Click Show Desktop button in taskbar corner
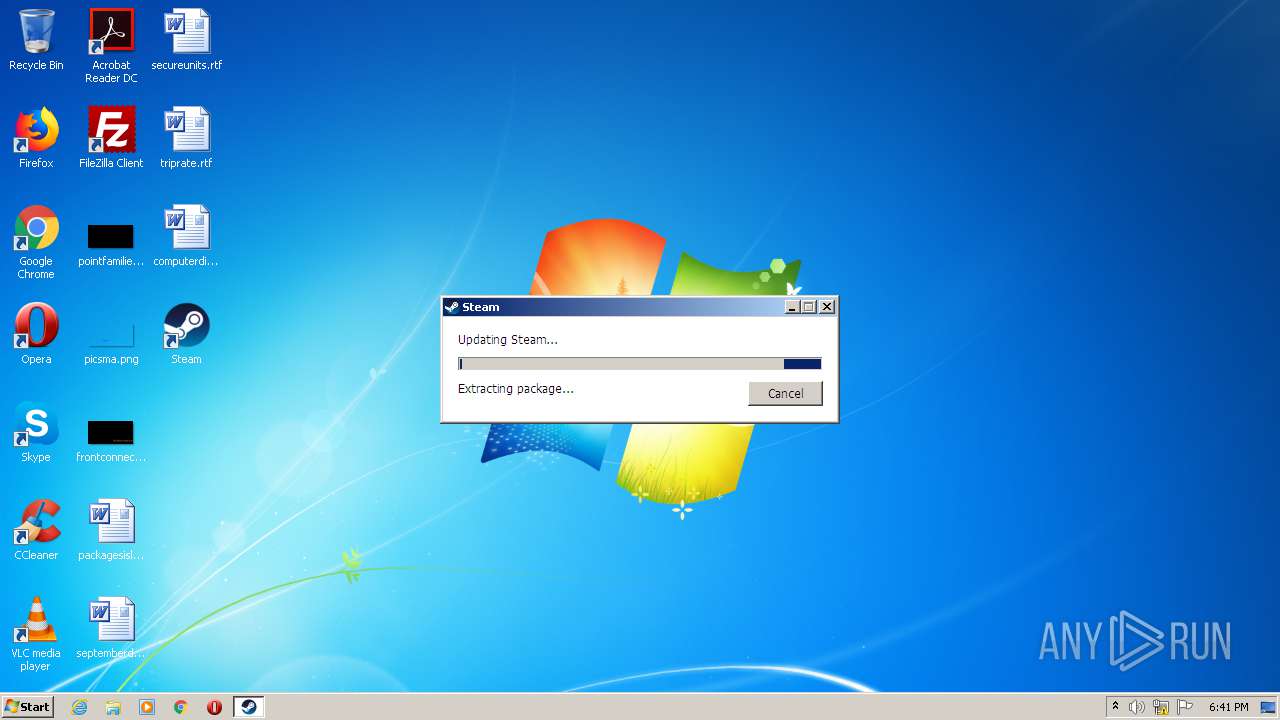The image size is (1280, 720). coord(1269,707)
